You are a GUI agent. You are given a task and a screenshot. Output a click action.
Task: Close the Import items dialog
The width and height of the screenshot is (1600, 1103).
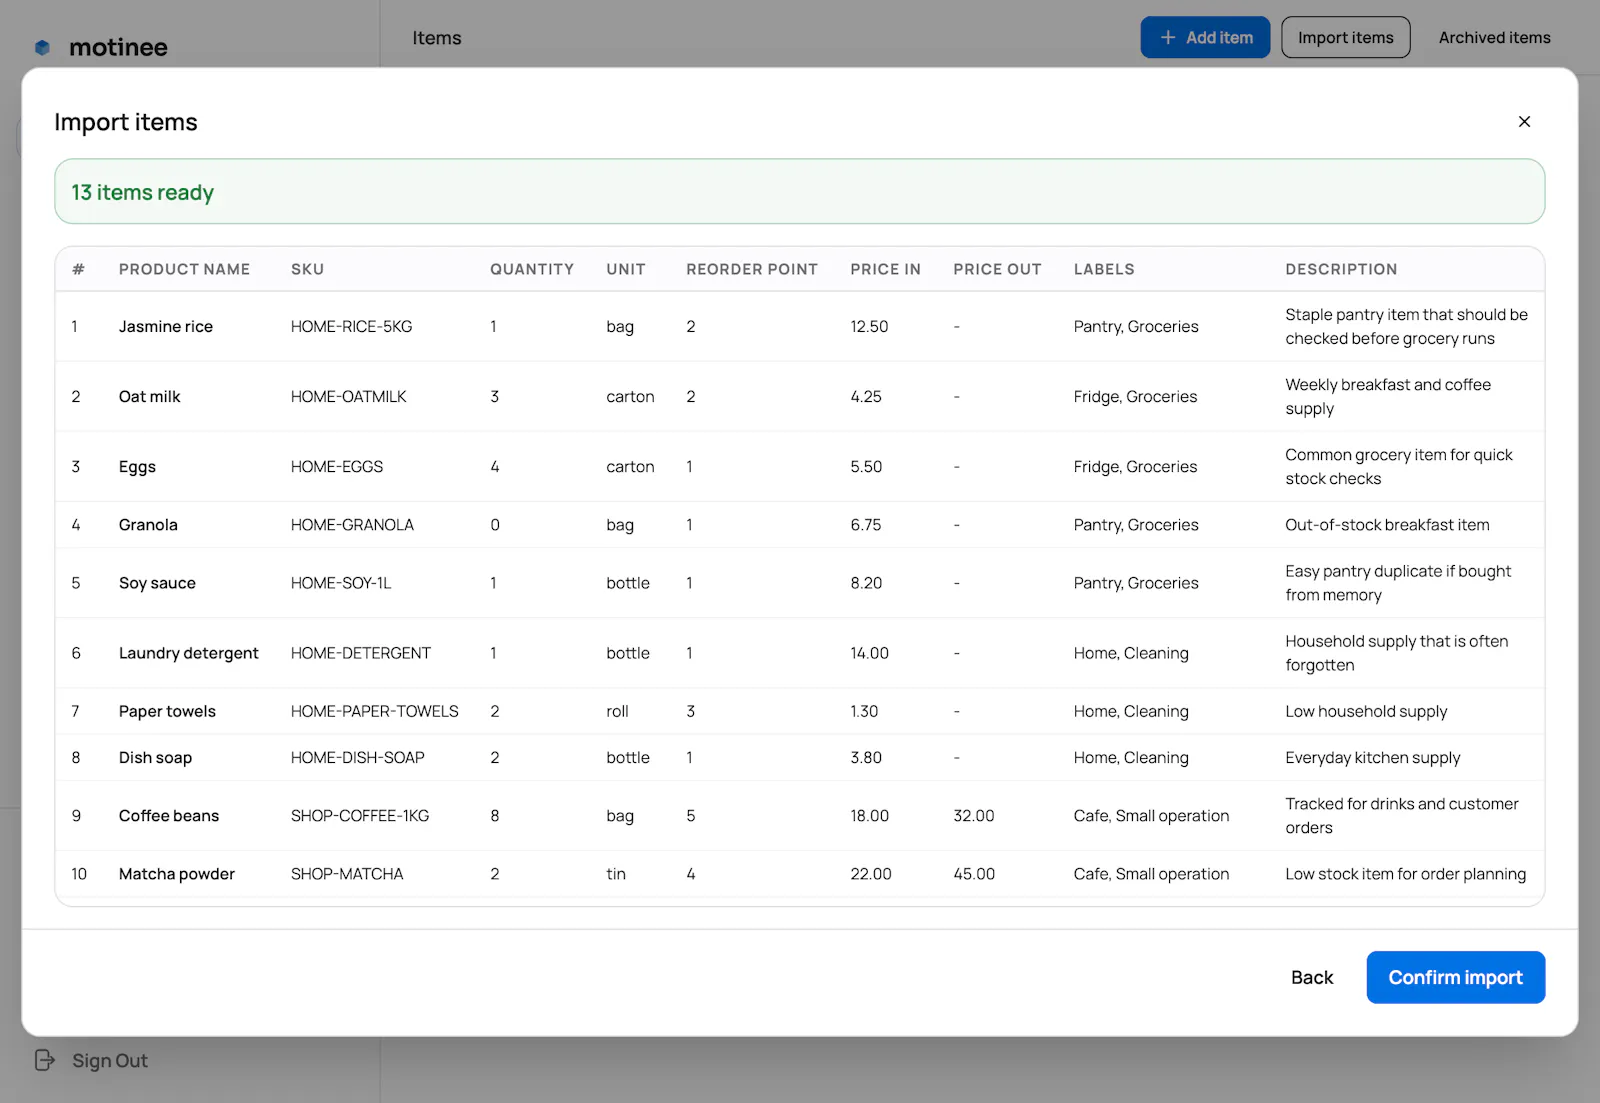[x=1524, y=122]
